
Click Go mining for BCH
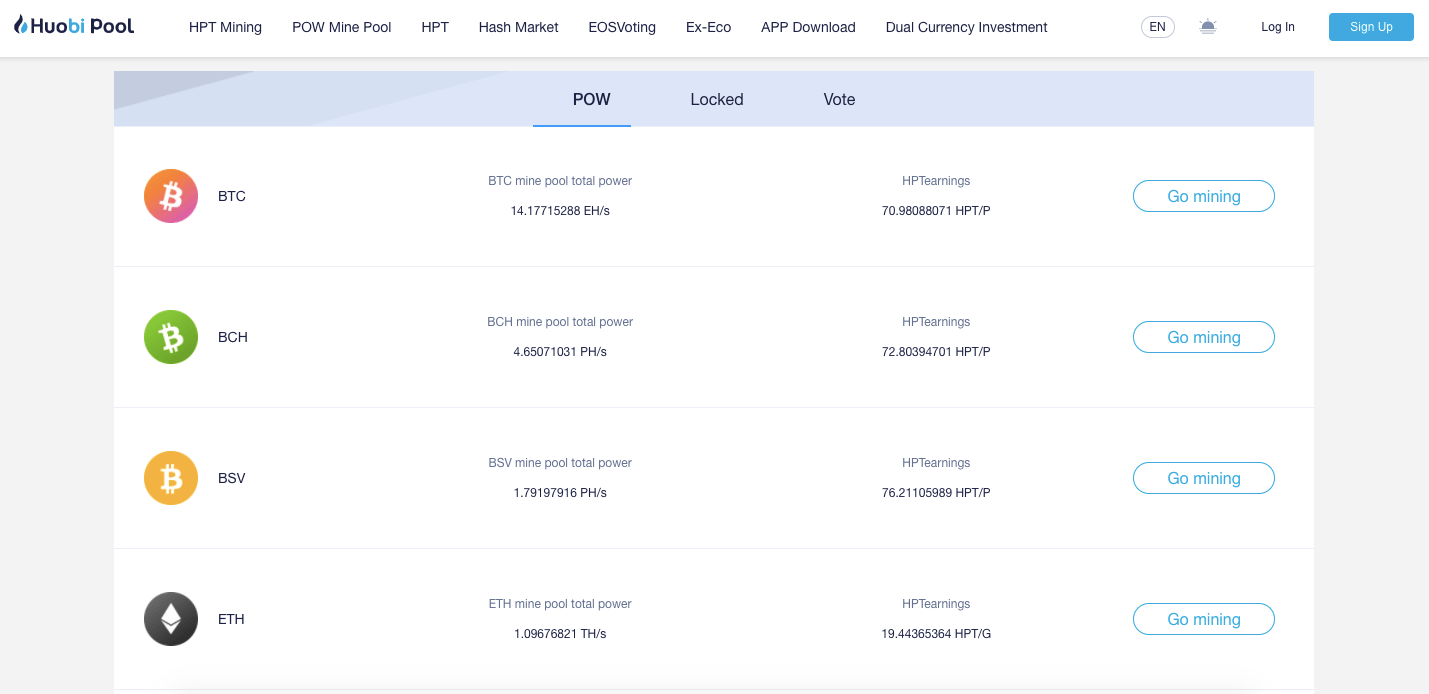tap(1204, 337)
